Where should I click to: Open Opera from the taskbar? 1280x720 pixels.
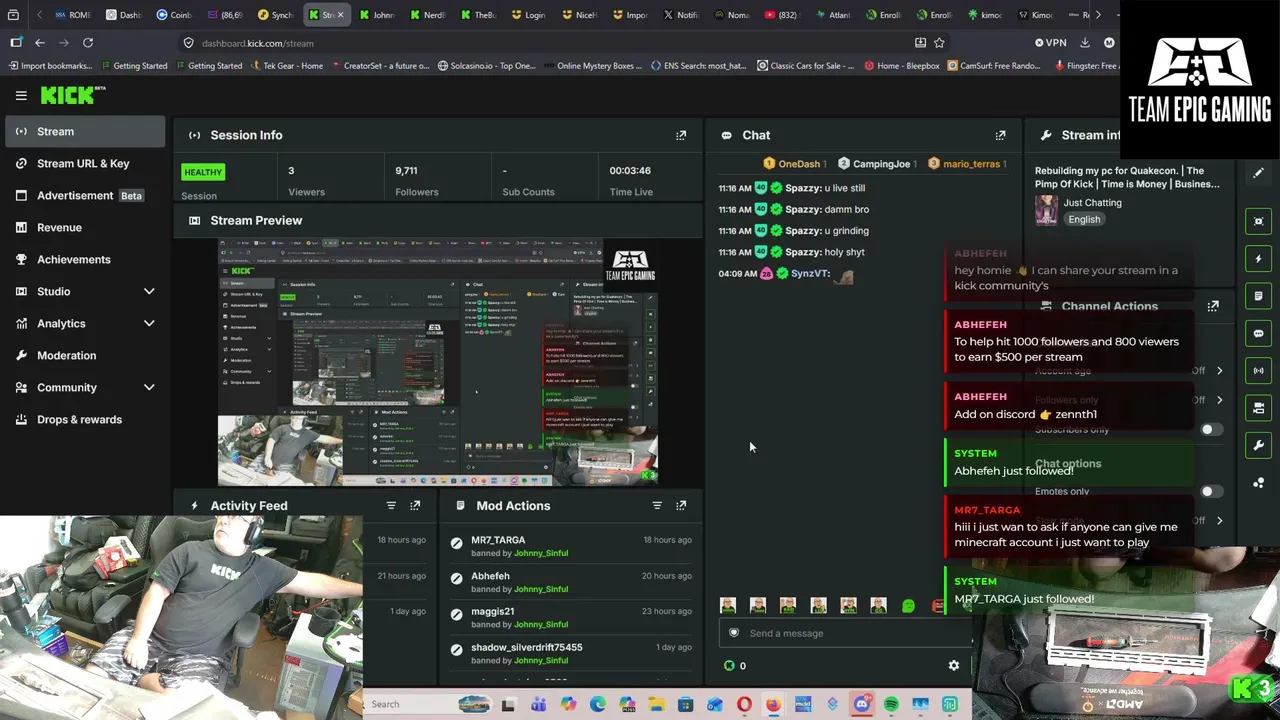point(744,704)
